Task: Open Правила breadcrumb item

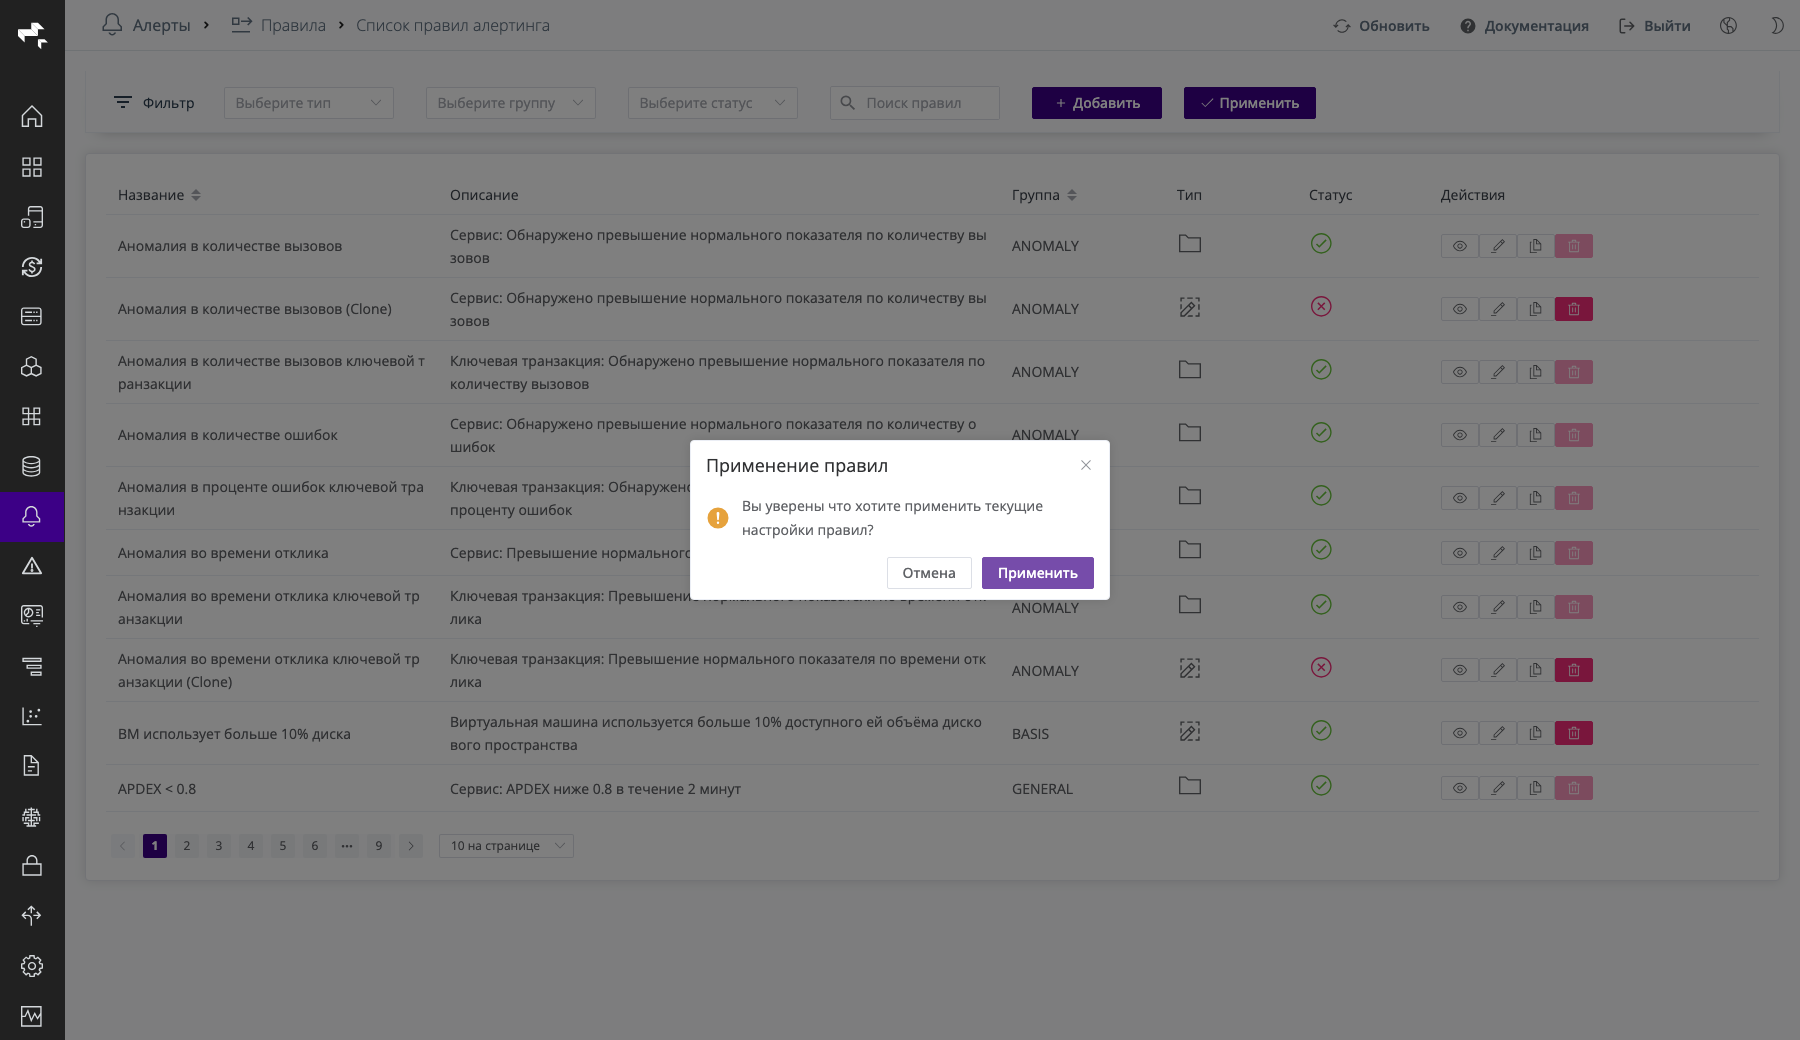Action: point(279,25)
